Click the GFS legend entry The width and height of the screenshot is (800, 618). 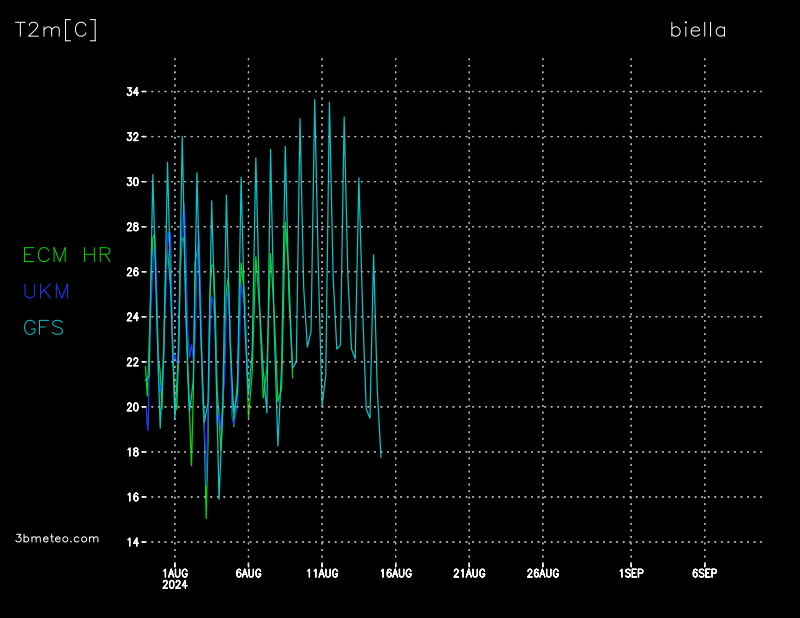click(43, 327)
